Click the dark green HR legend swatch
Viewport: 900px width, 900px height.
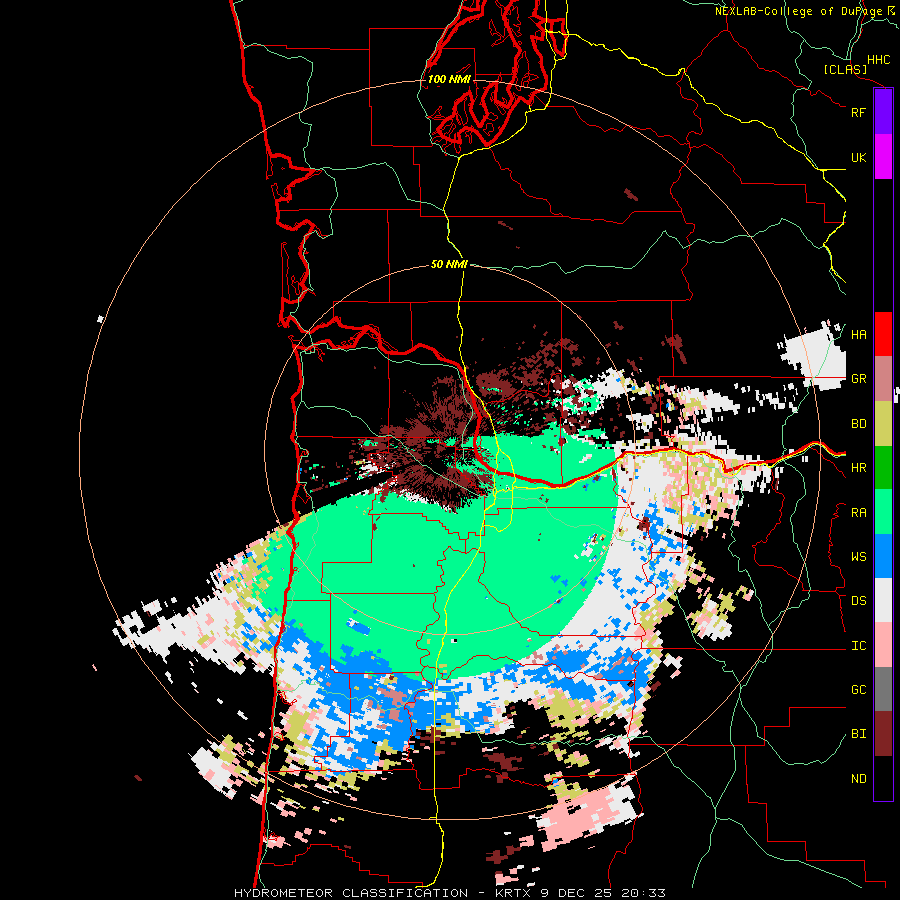[883, 467]
